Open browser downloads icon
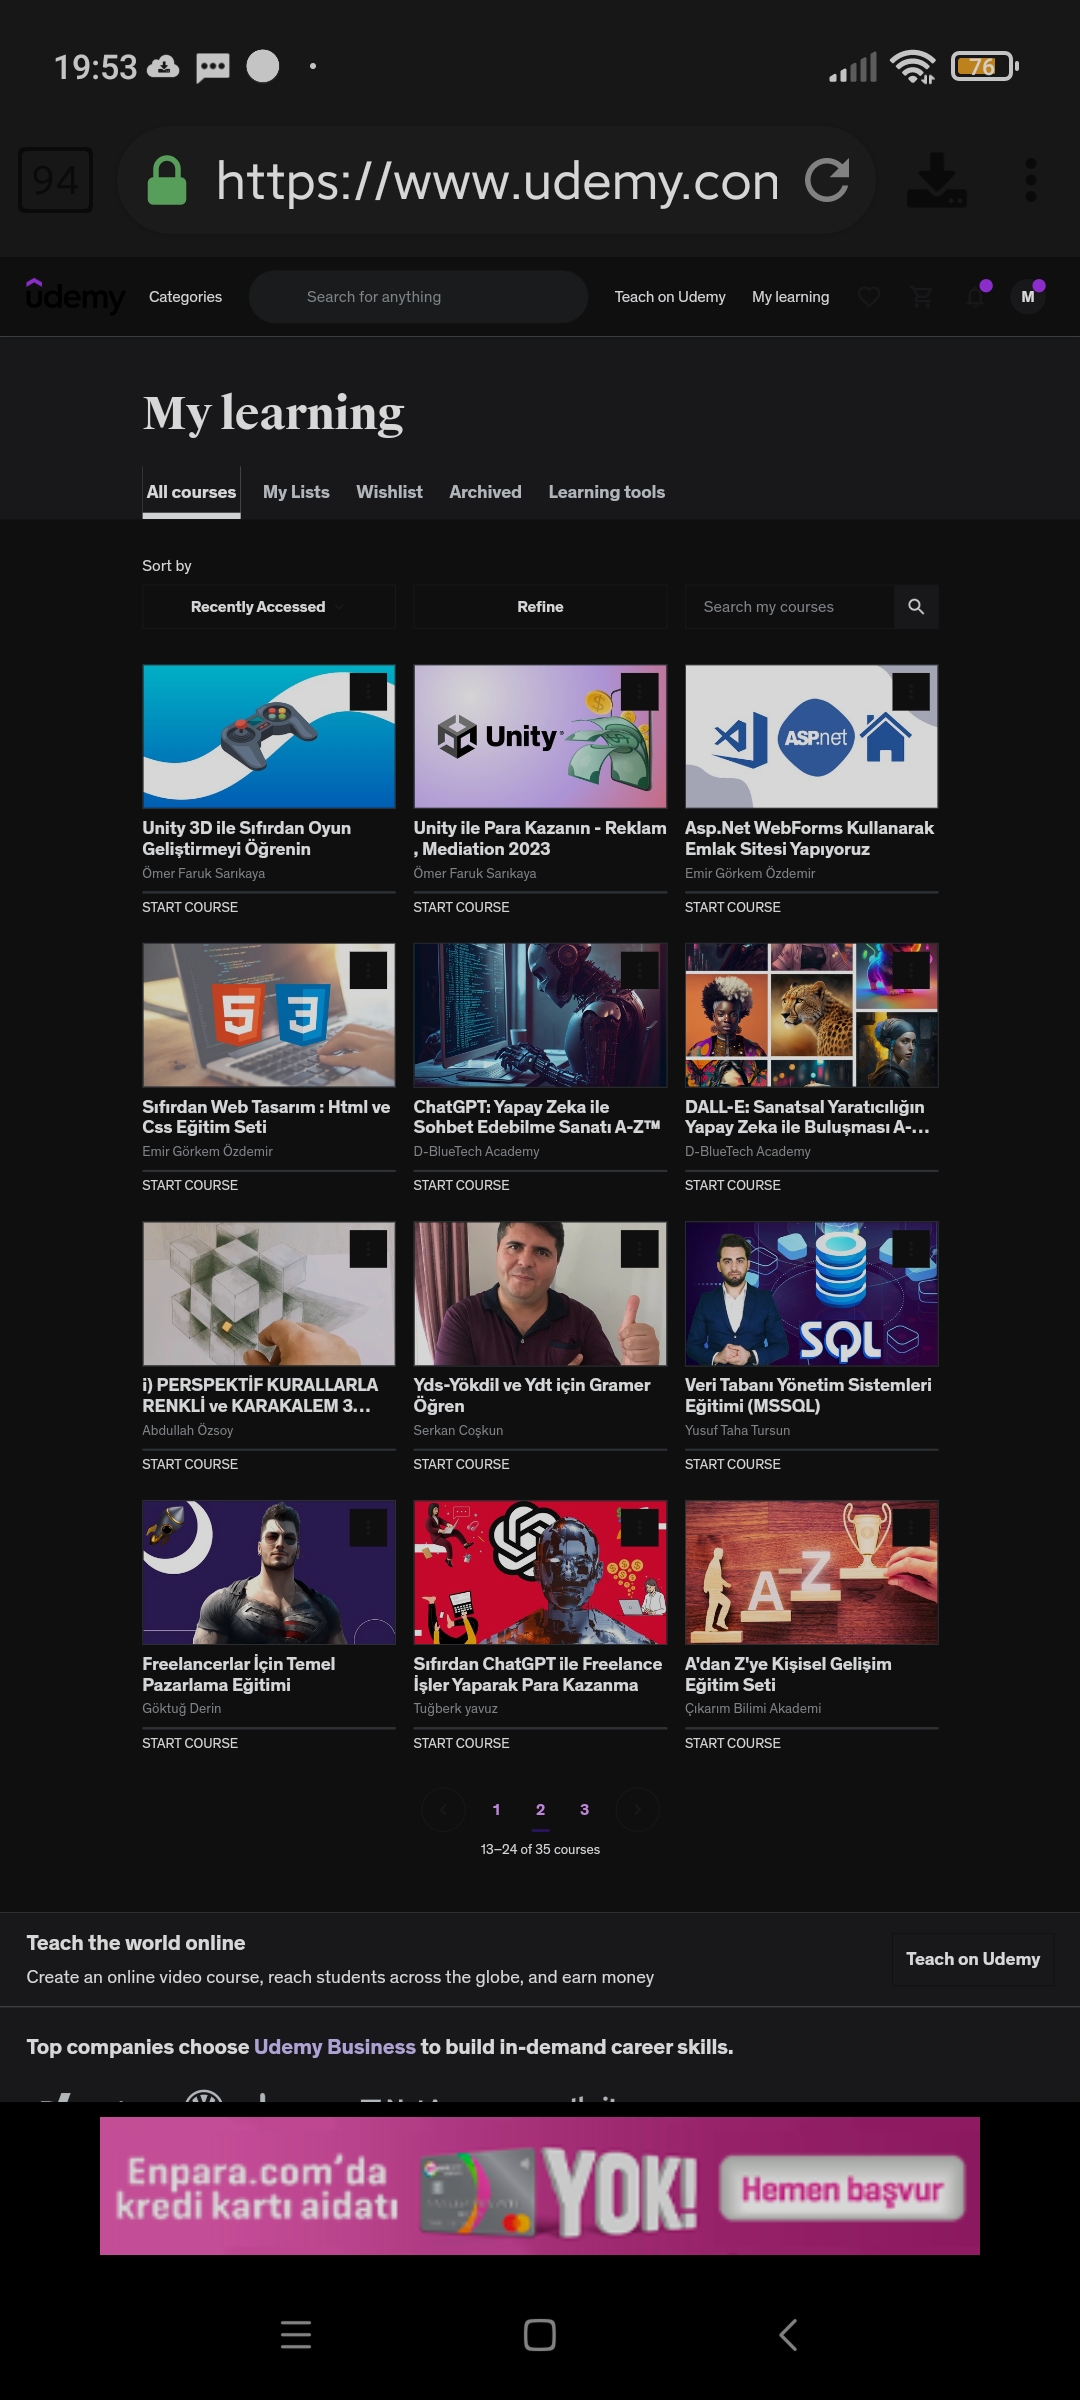 pos(936,180)
